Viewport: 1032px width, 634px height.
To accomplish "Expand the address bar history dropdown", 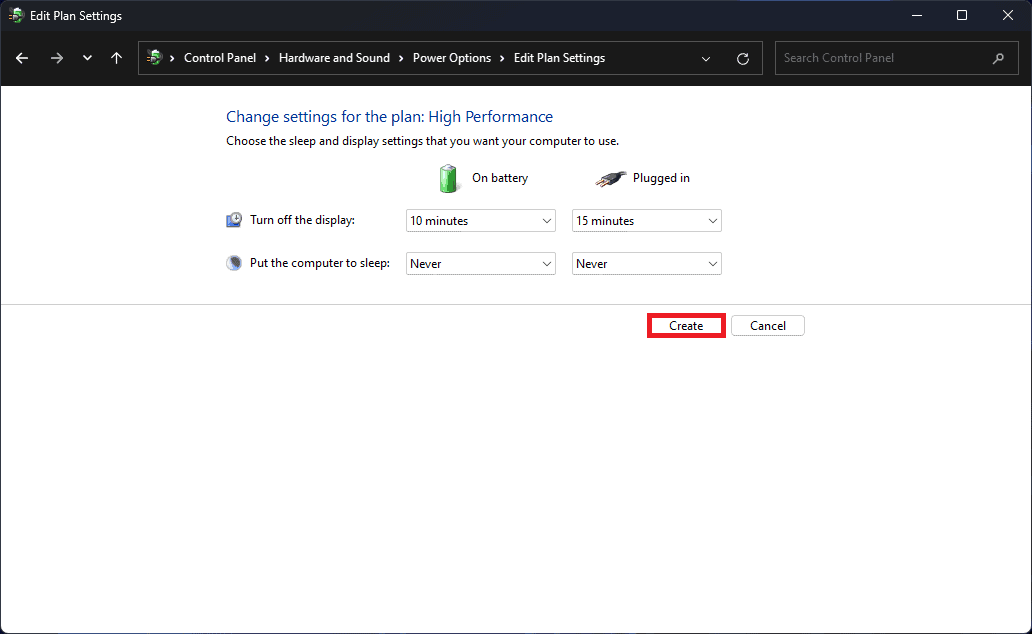I will 707,58.
